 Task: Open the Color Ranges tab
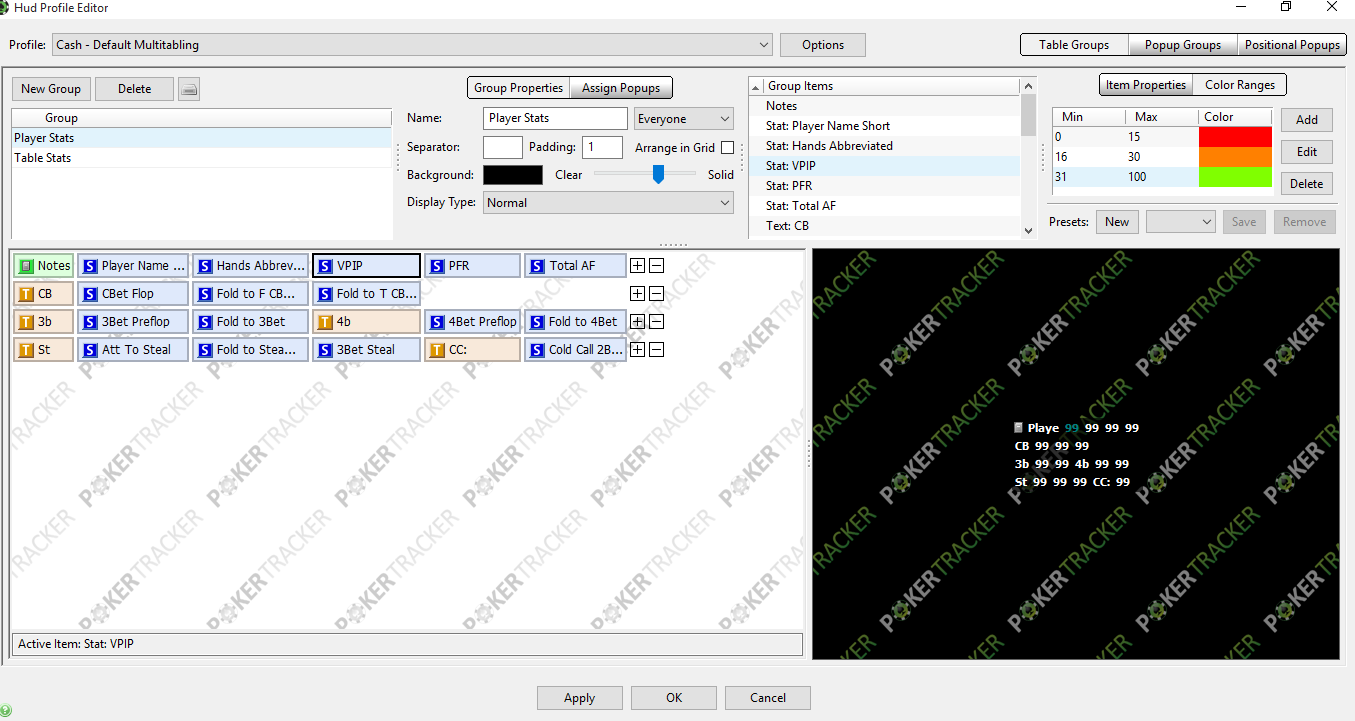click(x=1240, y=85)
